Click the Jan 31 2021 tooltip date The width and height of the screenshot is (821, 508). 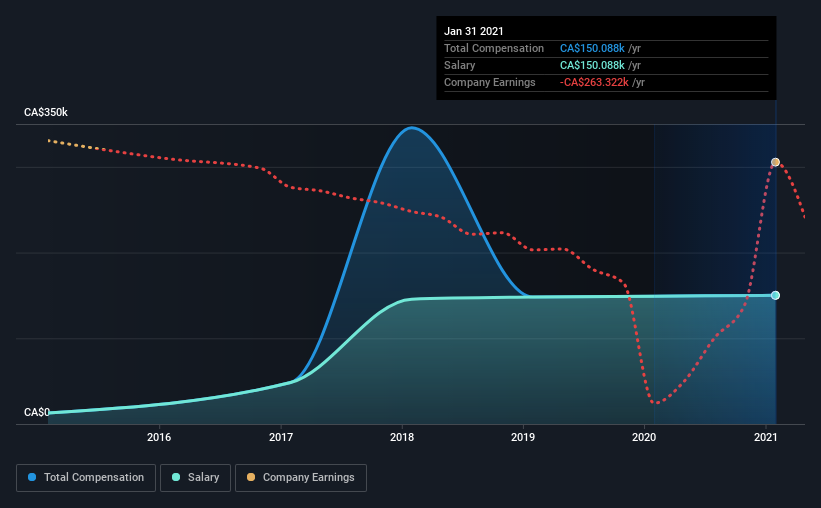pyautogui.click(x=474, y=31)
